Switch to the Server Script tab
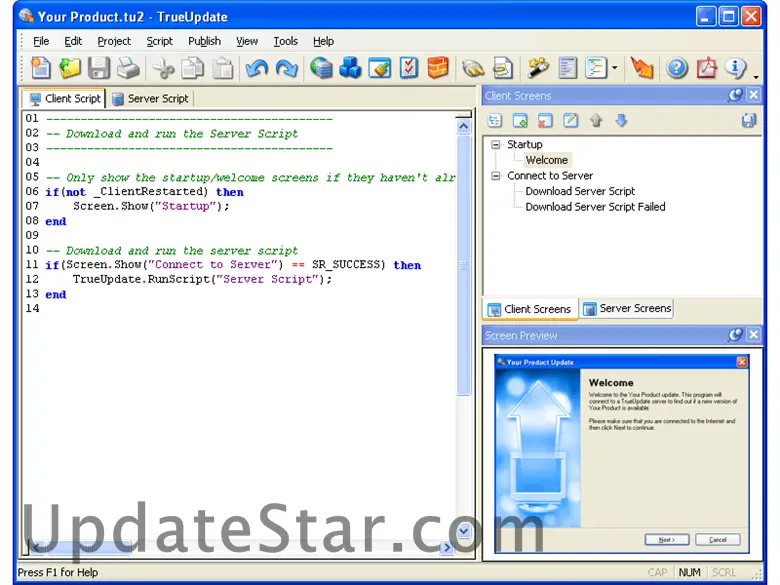Screen dimensions: 780x585 (x=150, y=98)
